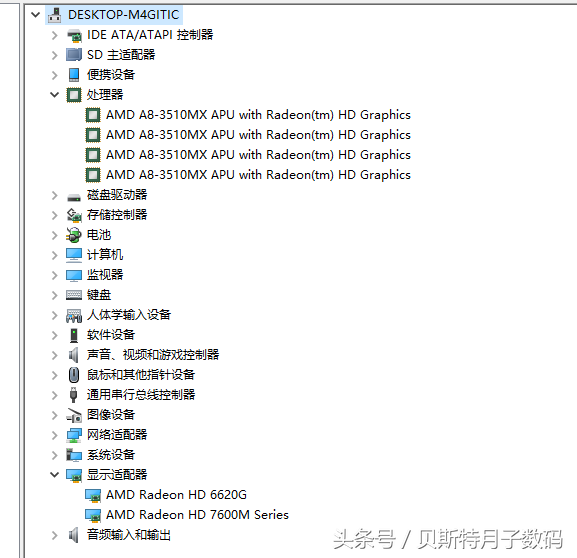Expand the 存储控制器 category

point(55,215)
